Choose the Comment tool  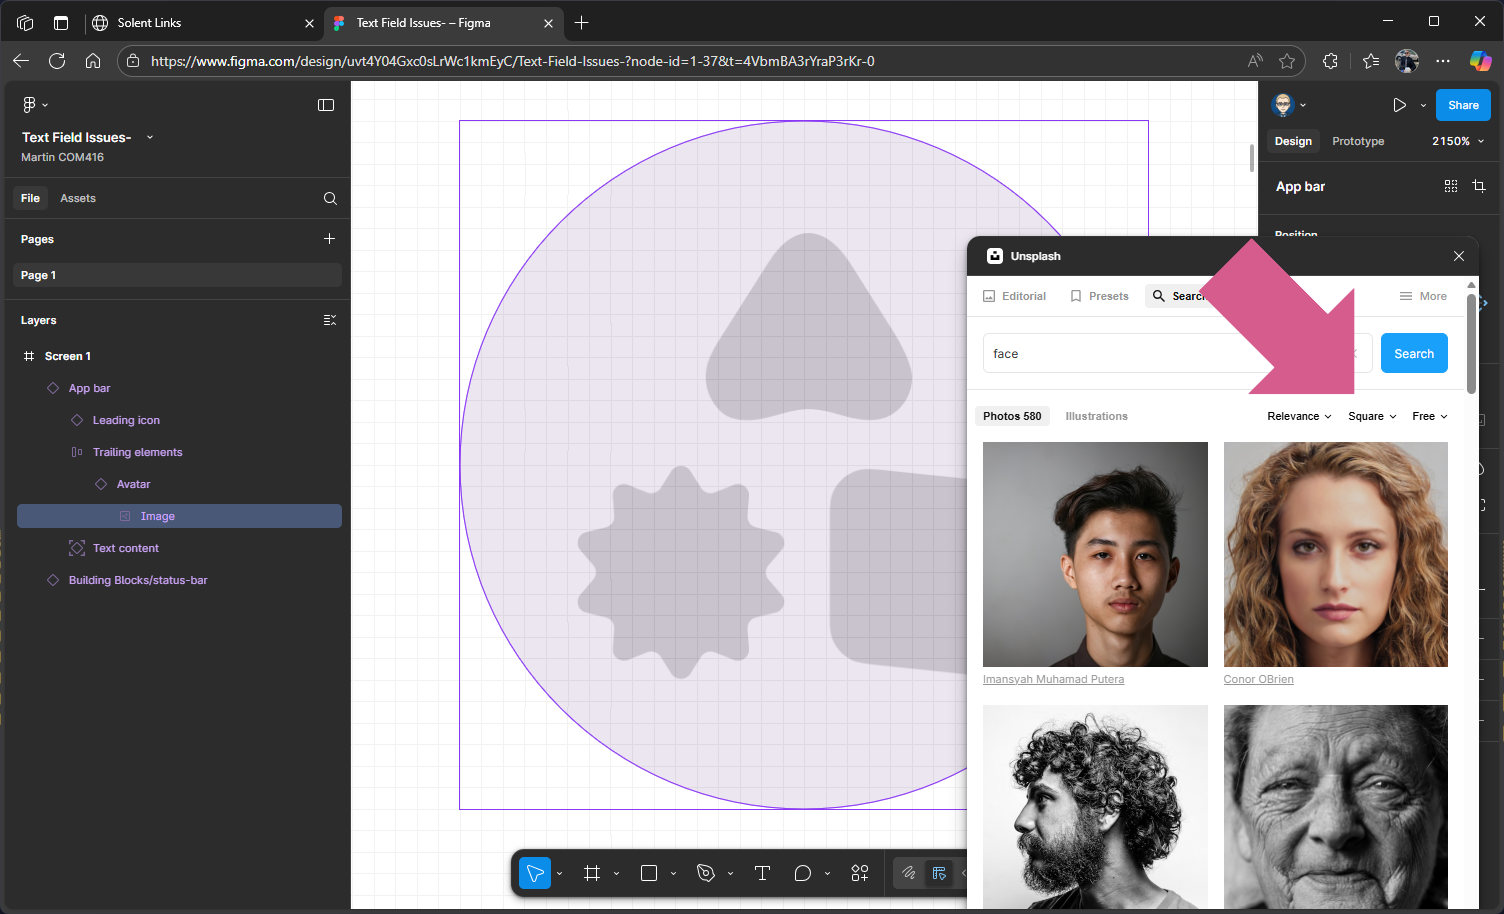pyautogui.click(x=802, y=873)
